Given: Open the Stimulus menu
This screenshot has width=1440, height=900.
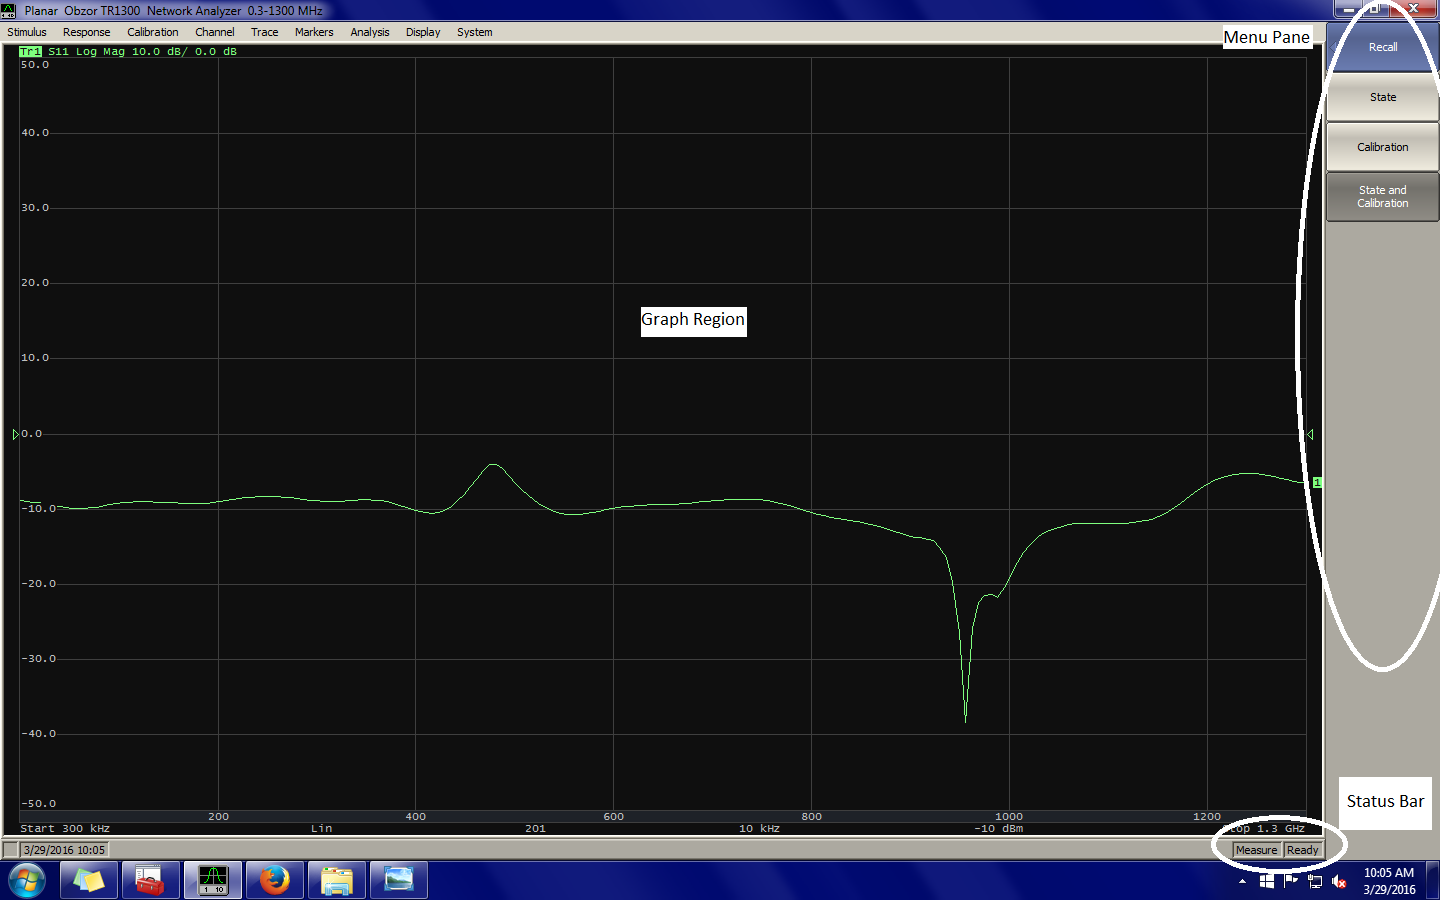Looking at the screenshot, I should (27, 32).
